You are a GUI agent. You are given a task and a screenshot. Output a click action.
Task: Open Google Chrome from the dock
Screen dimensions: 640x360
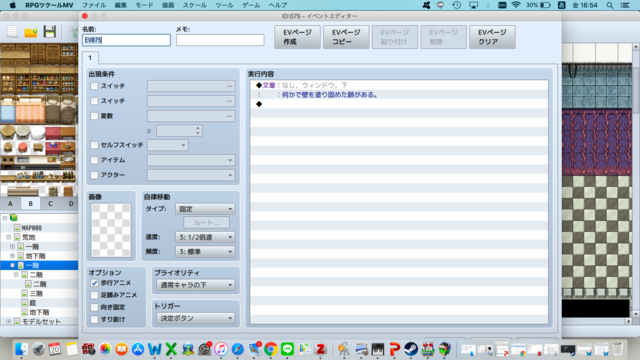coord(271,349)
